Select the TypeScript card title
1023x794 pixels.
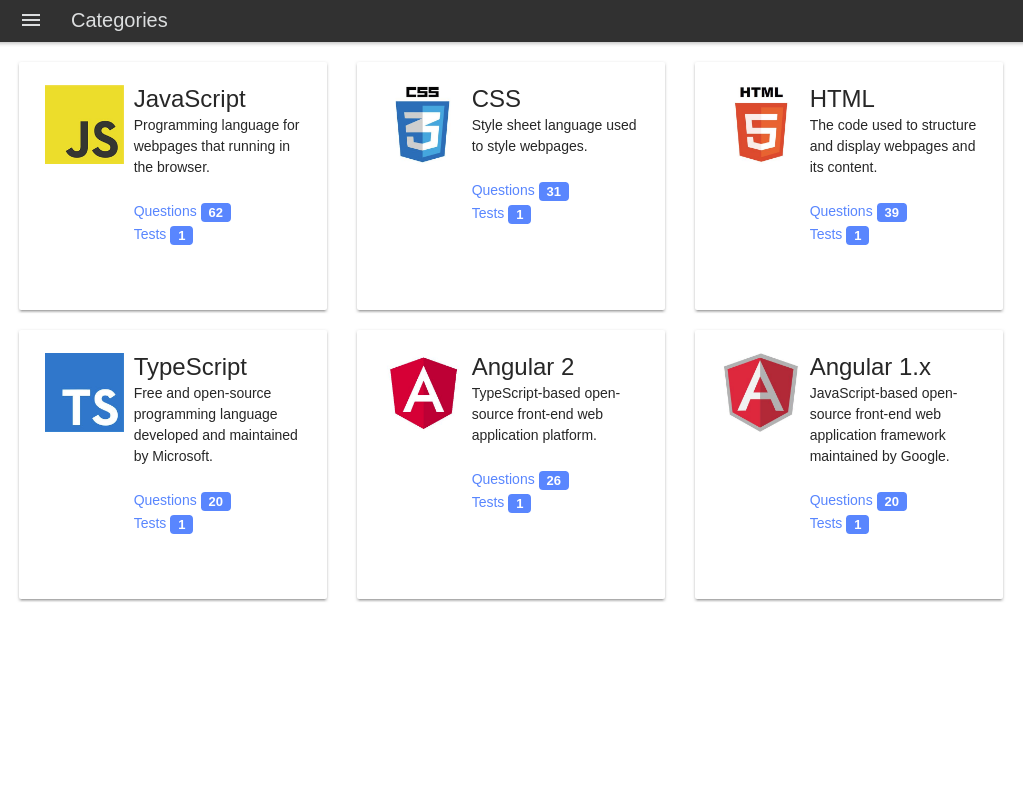(190, 367)
